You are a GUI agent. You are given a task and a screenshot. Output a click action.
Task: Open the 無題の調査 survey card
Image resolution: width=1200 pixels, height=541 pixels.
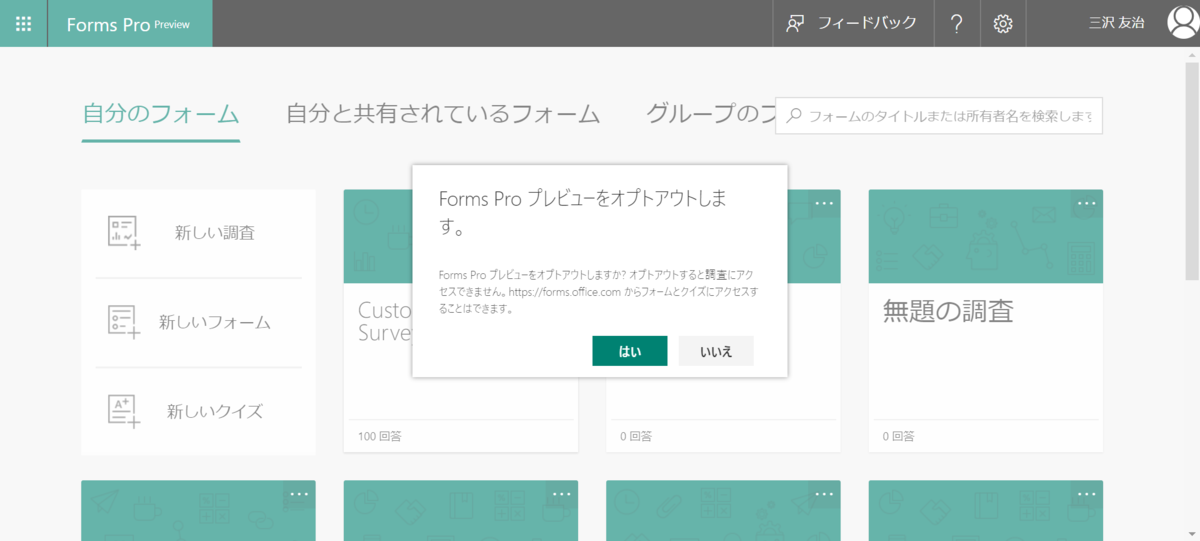click(986, 320)
